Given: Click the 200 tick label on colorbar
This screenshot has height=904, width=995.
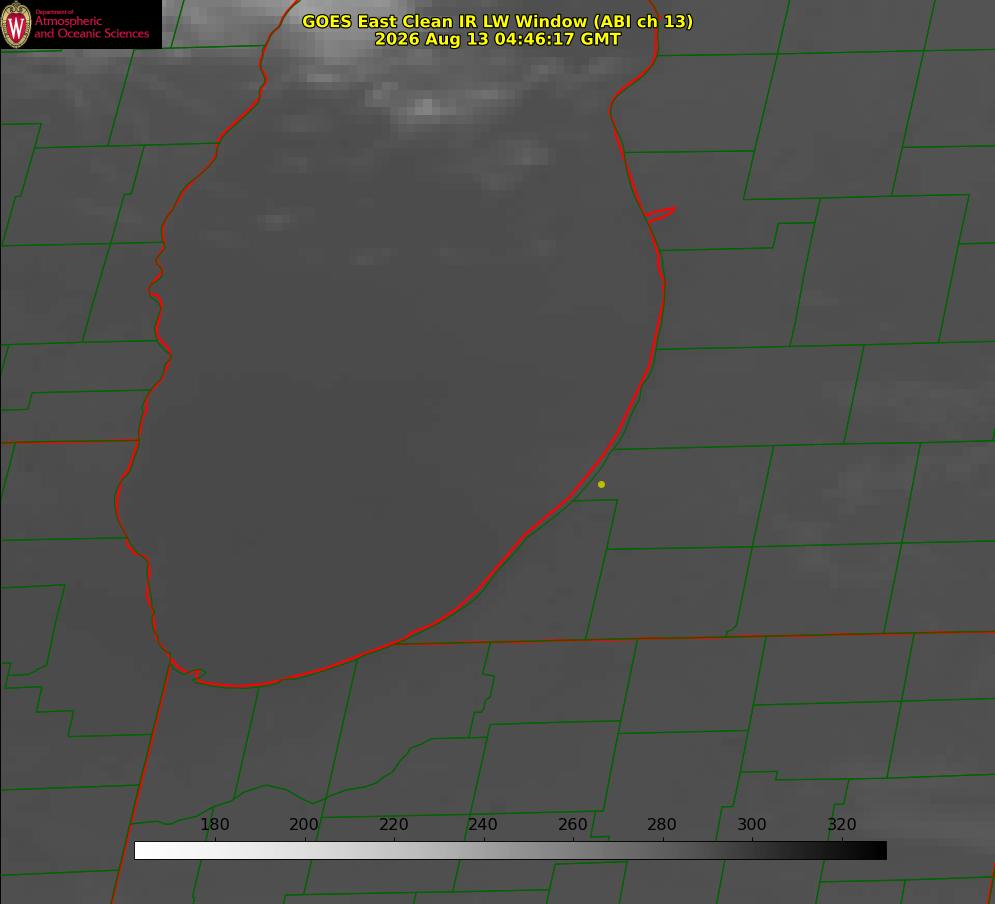Looking at the screenshot, I should [304, 824].
